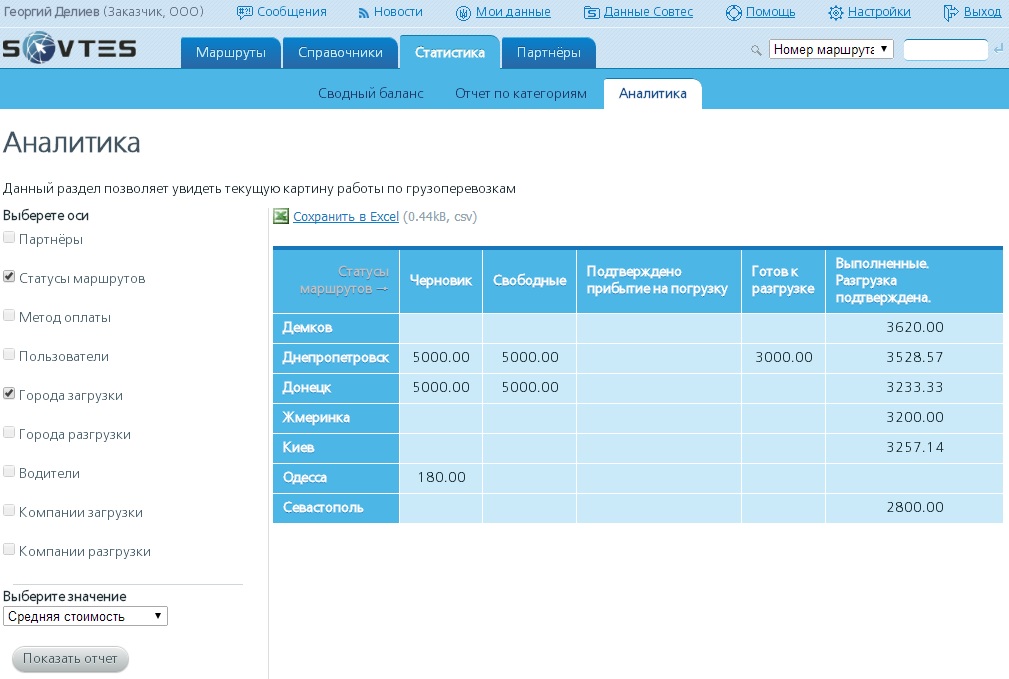The image size is (1009, 679).
Task: Uncheck the Статусы маршрутов checkbox
Action: [x=9, y=277]
